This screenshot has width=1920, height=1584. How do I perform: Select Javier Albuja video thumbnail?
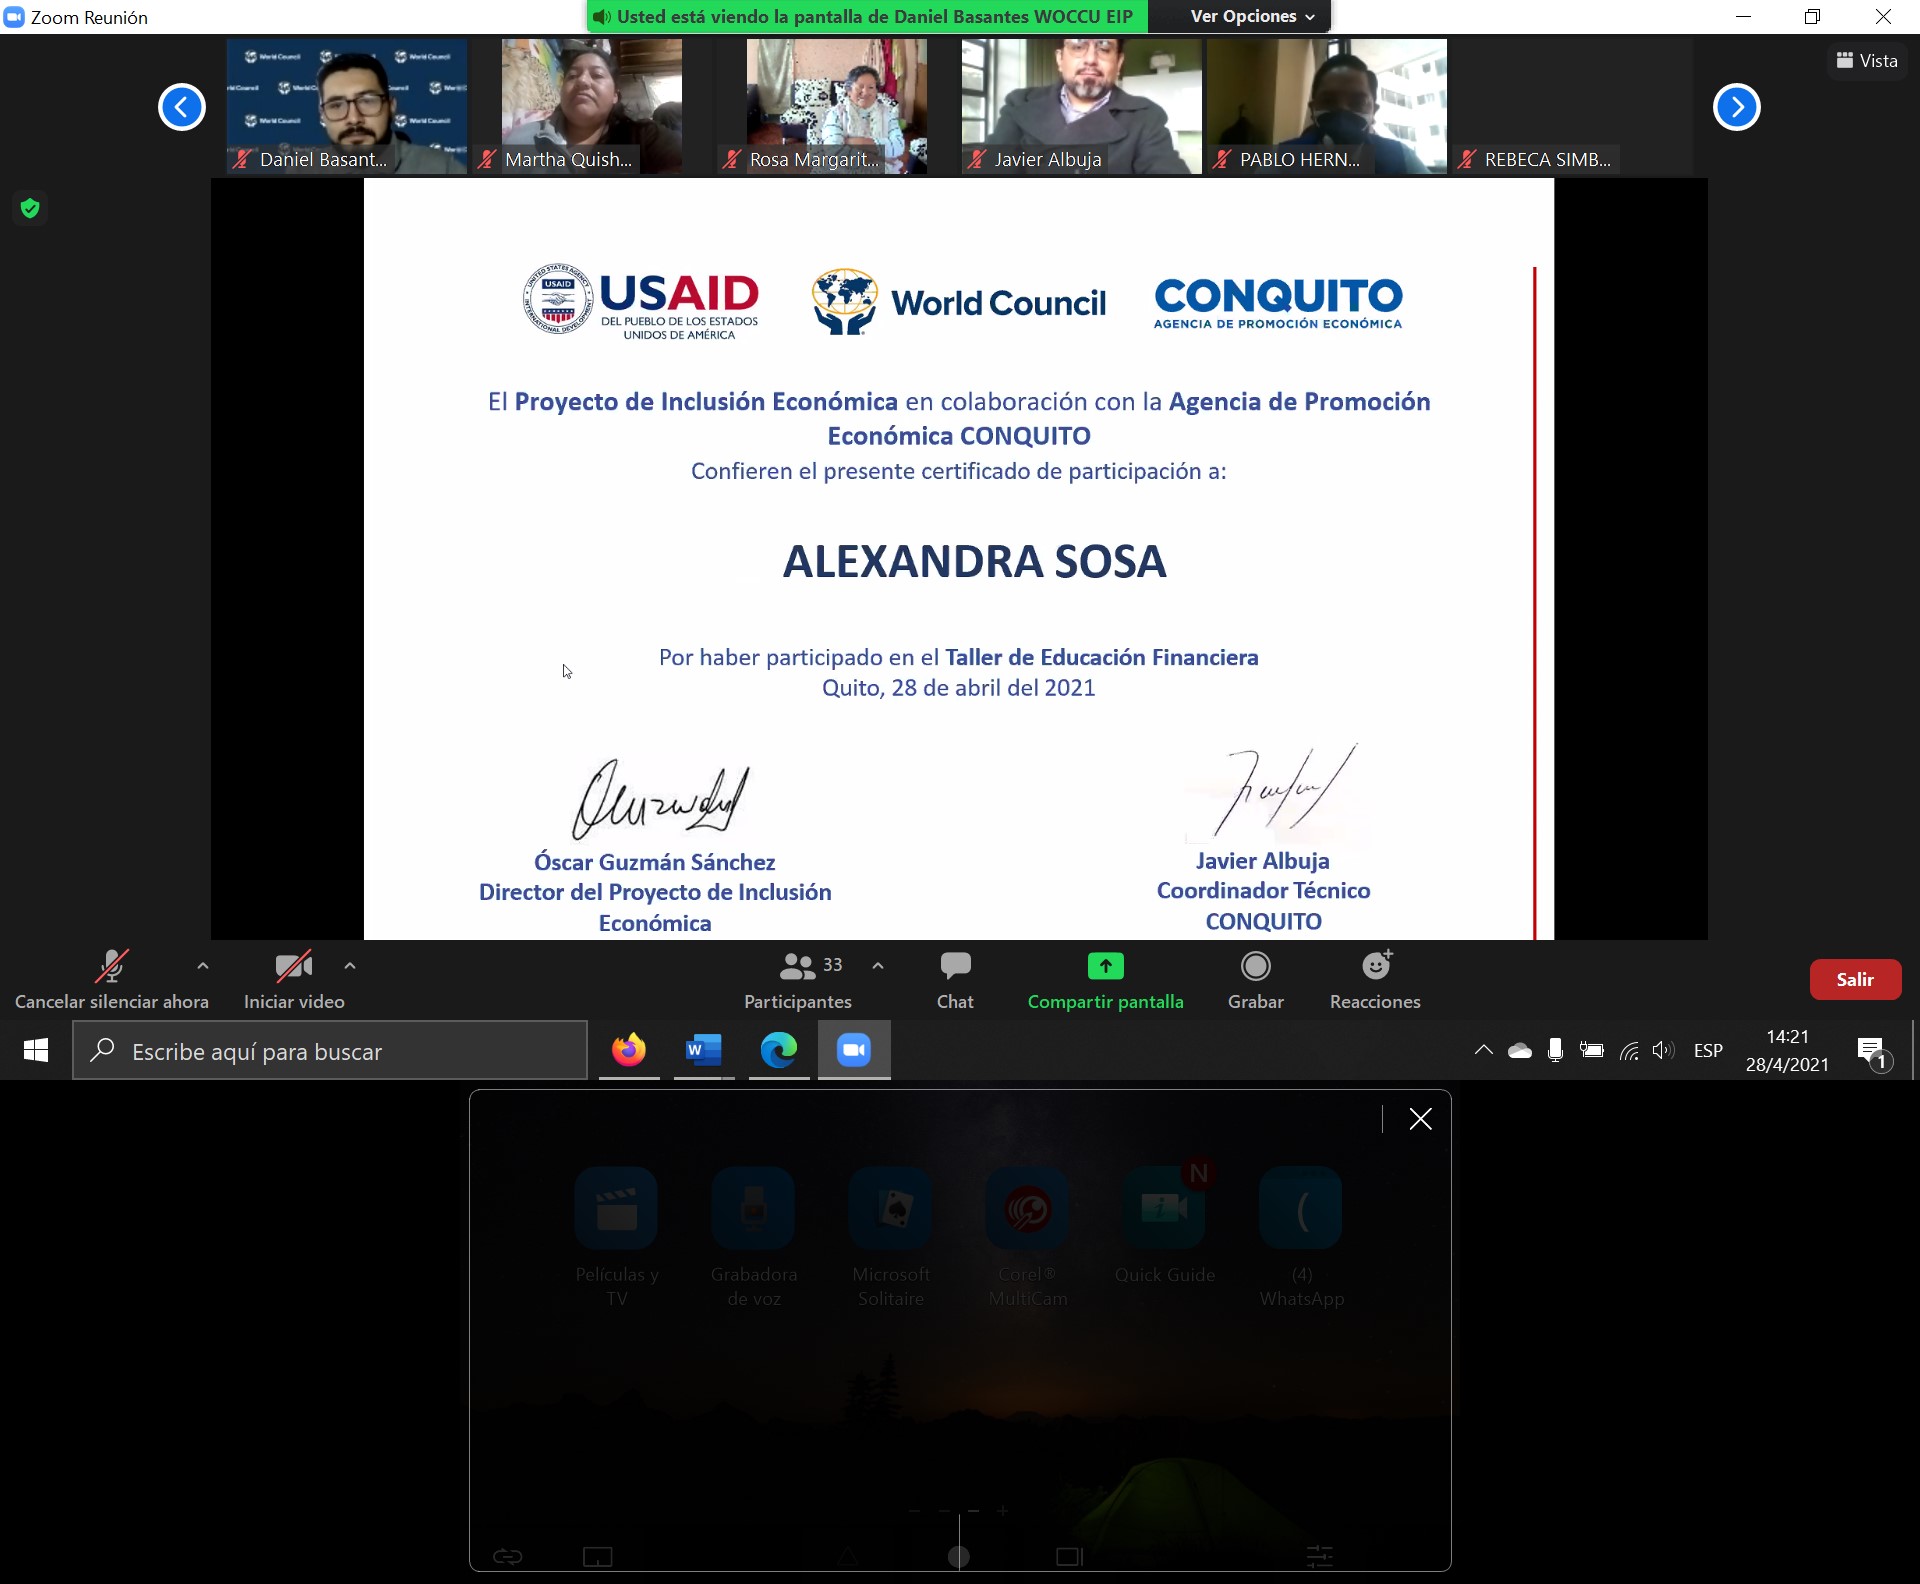(1082, 106)
